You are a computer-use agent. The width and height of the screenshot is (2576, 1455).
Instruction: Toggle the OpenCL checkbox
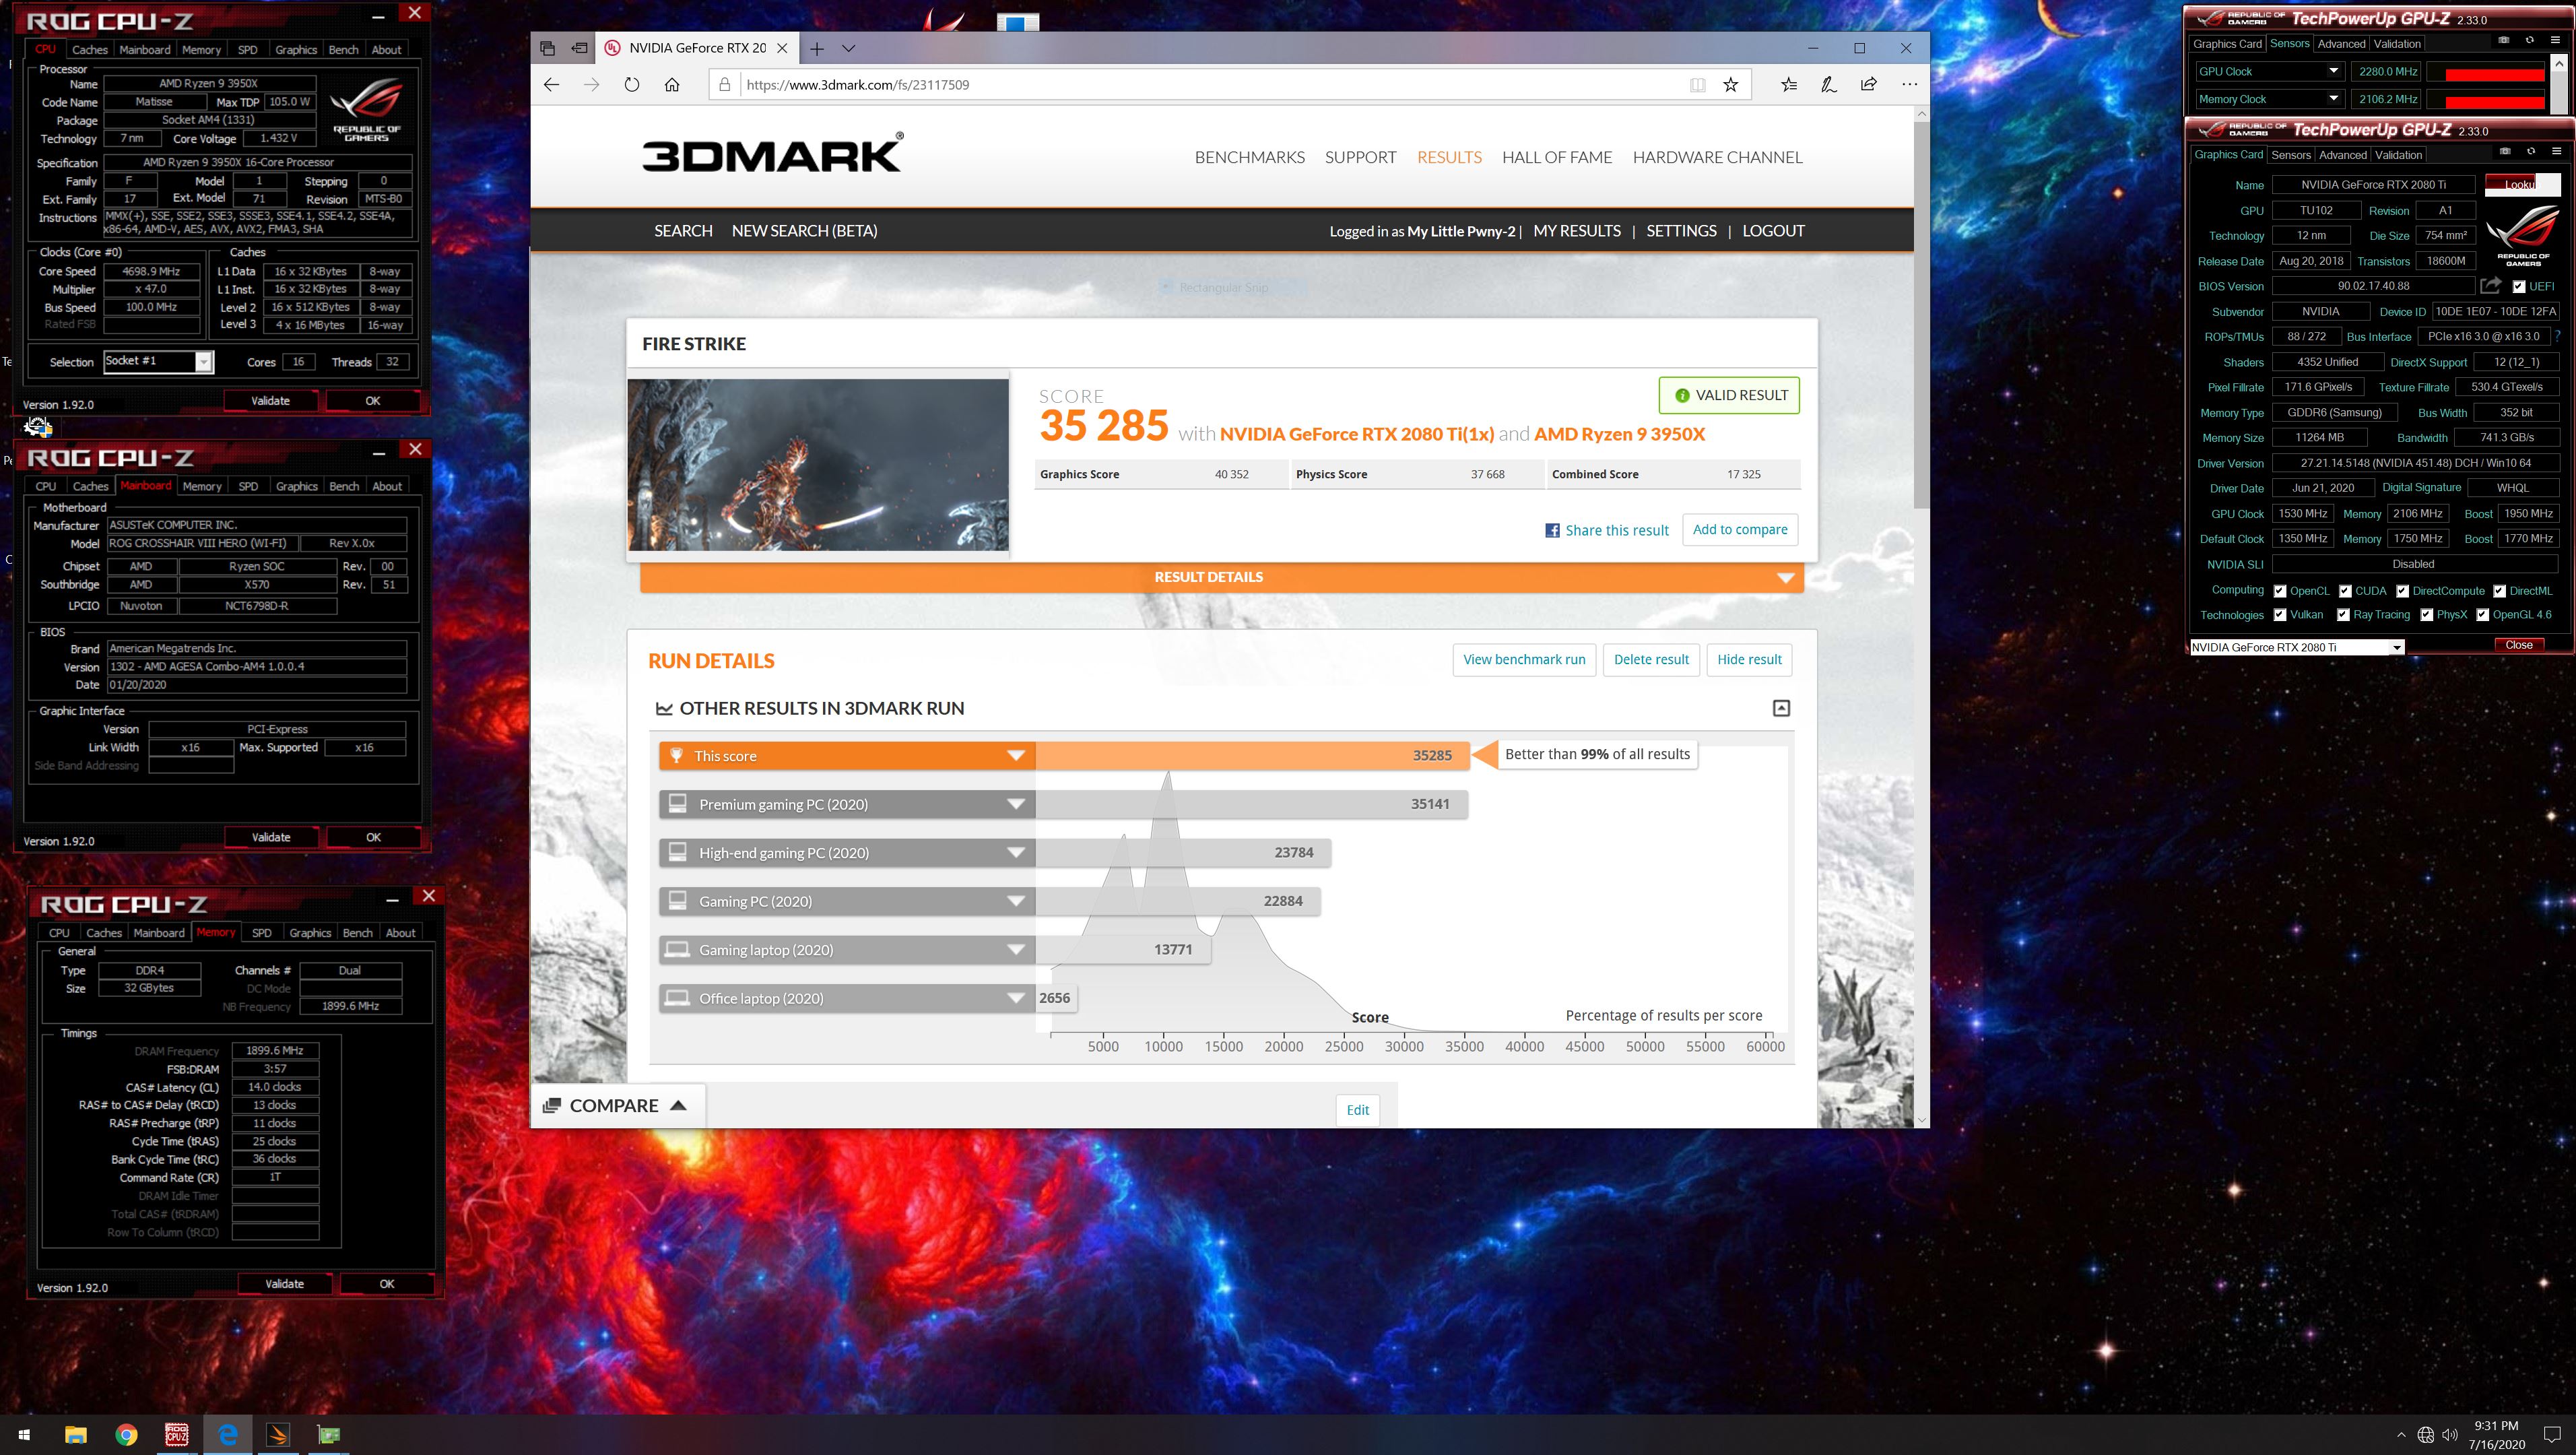coord(2280,591)
